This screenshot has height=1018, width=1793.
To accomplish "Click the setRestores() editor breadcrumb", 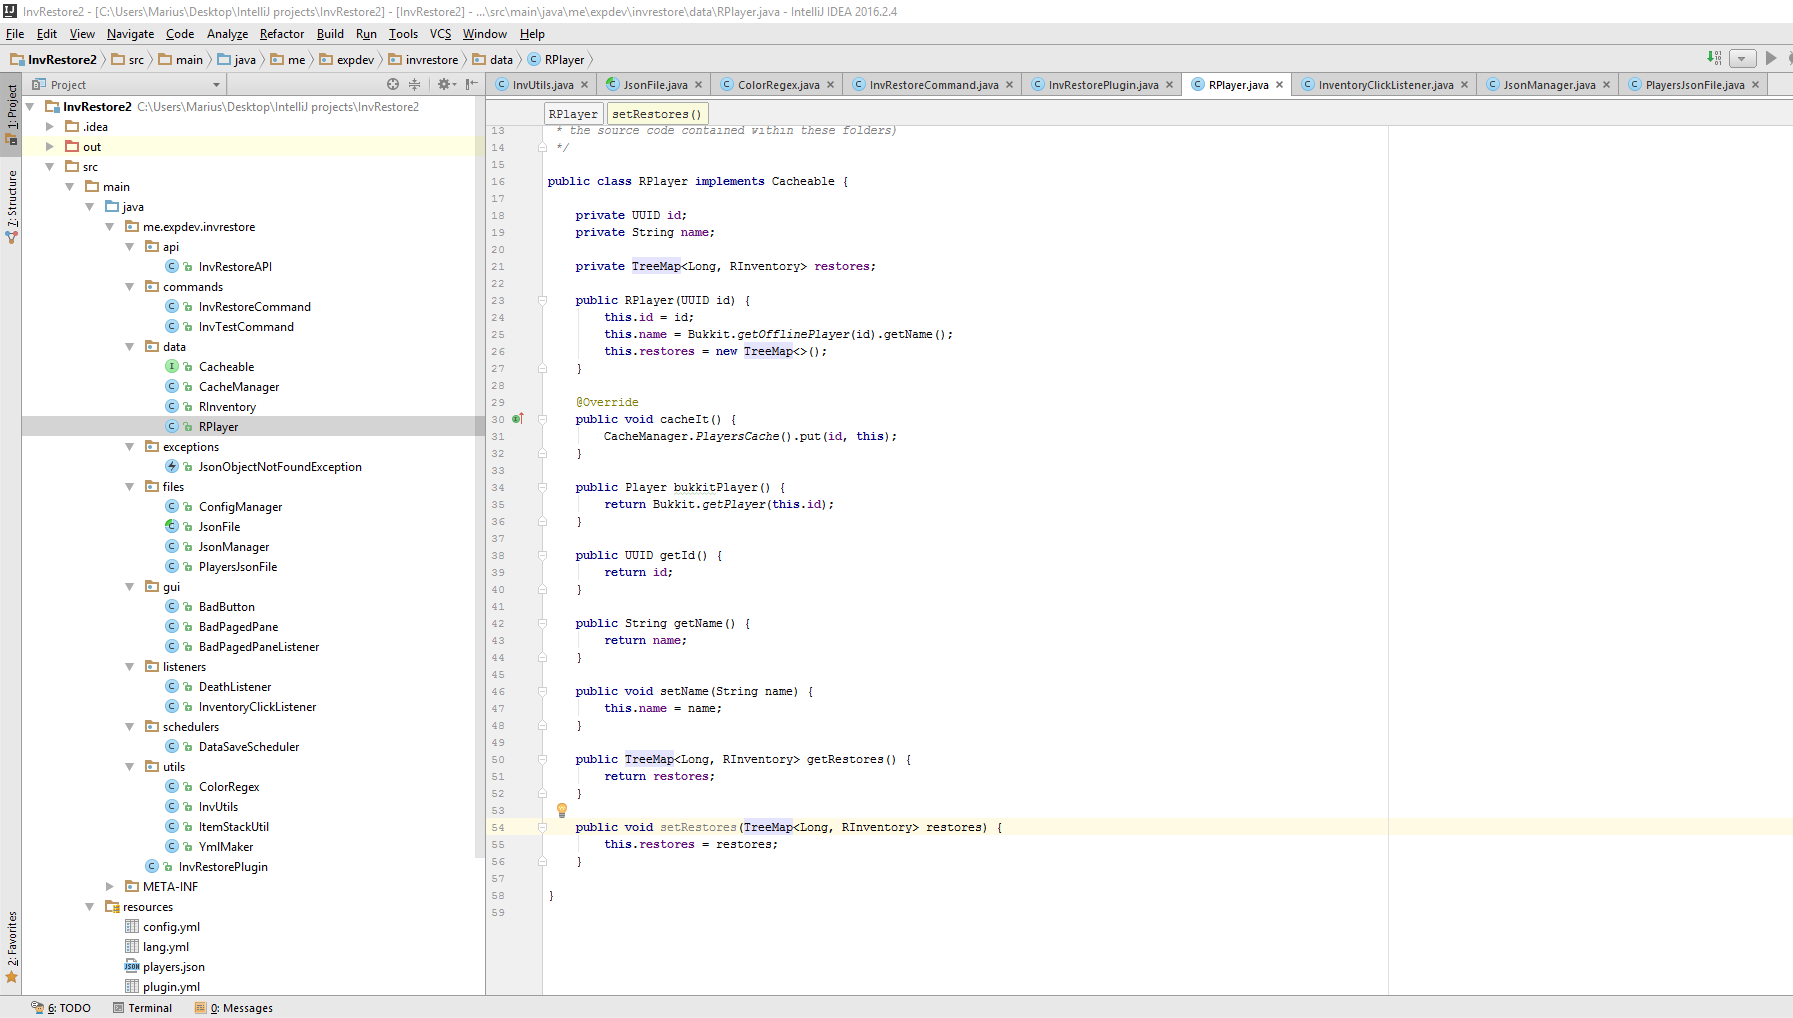I will [657, 114].
